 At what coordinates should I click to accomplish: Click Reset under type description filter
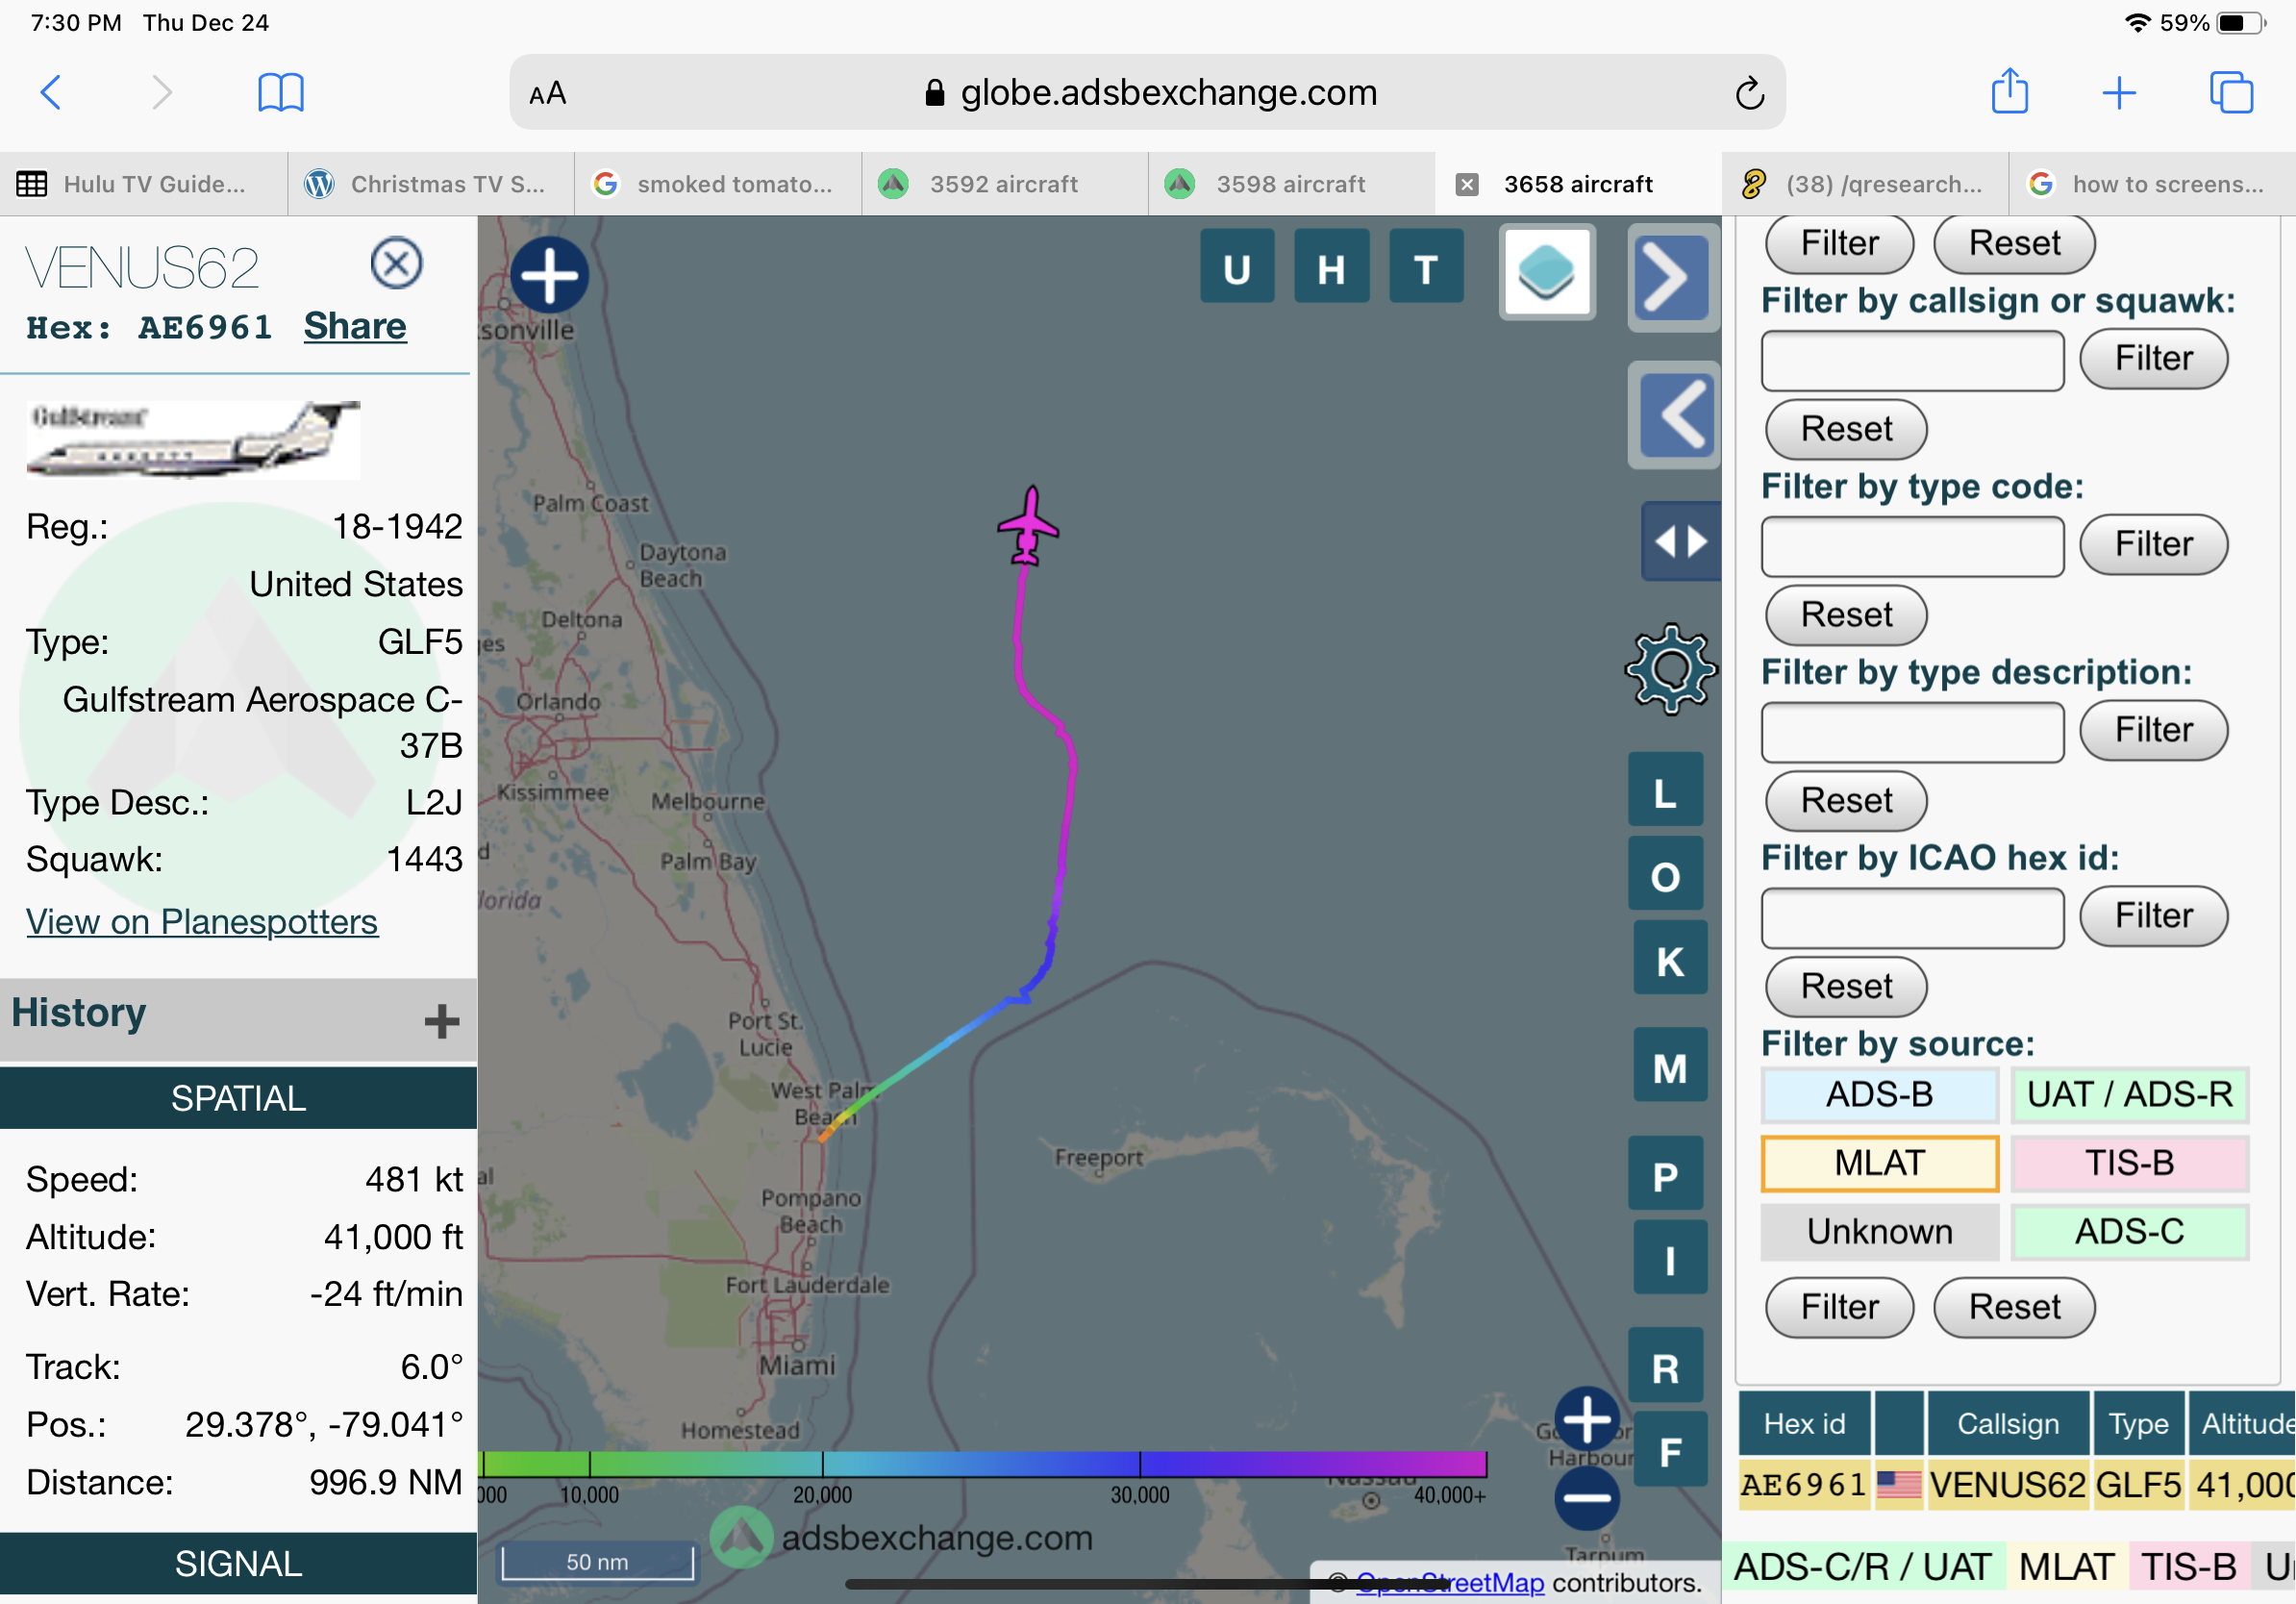(1845, 801)
